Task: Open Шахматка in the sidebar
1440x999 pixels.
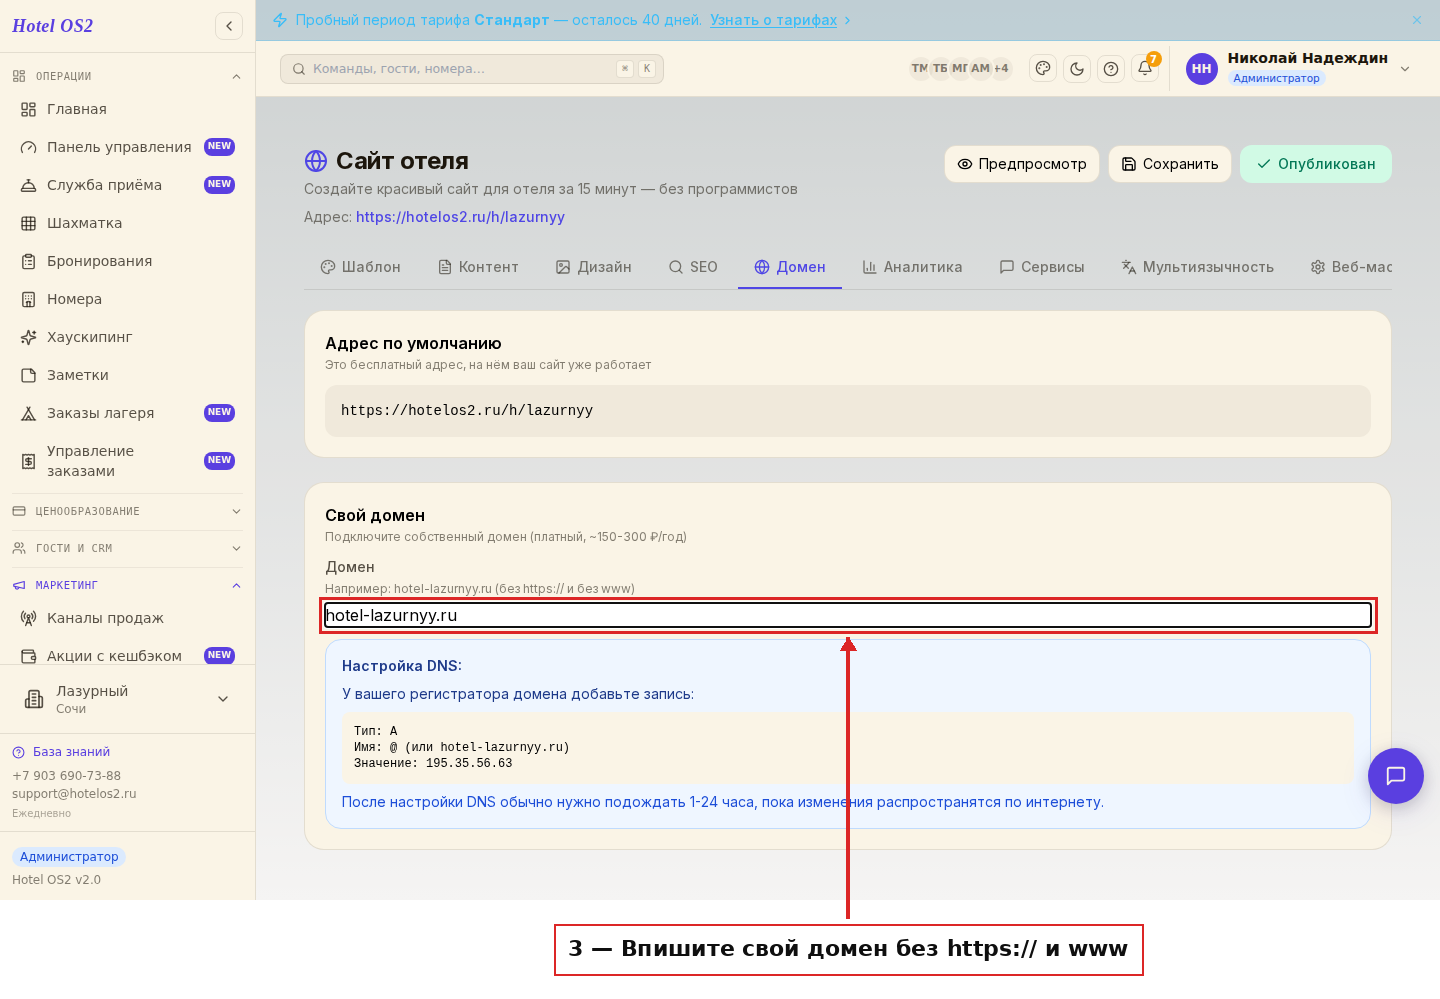Action: click(x=127, y=223)
